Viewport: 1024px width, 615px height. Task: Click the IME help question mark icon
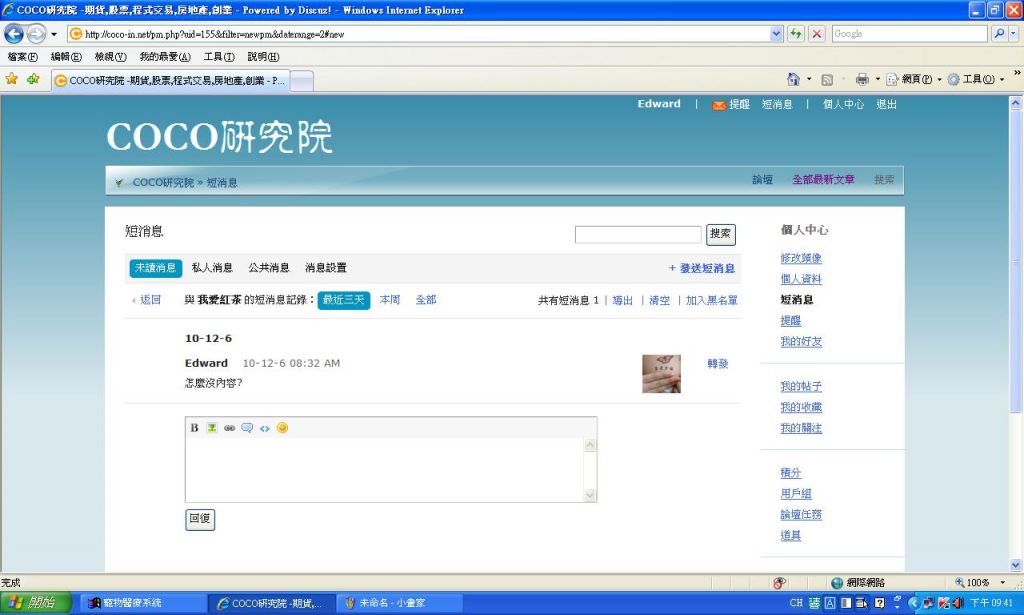(879, 603)
